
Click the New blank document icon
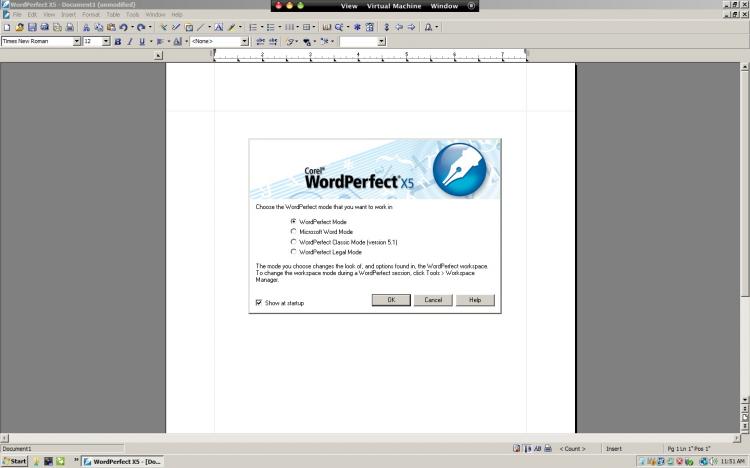[7, 27]
